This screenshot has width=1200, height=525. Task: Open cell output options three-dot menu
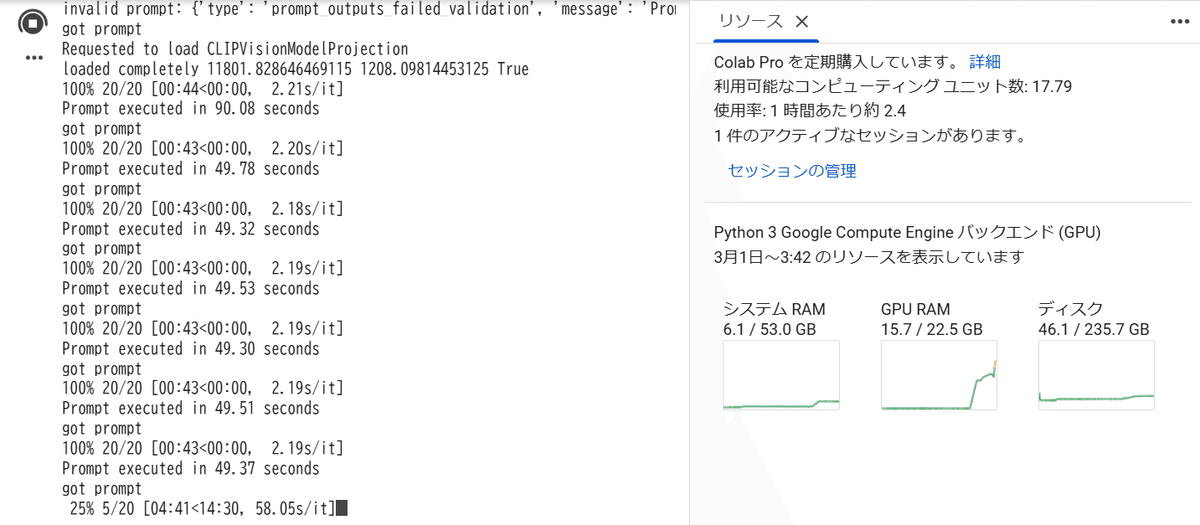(x=34, y=58)
